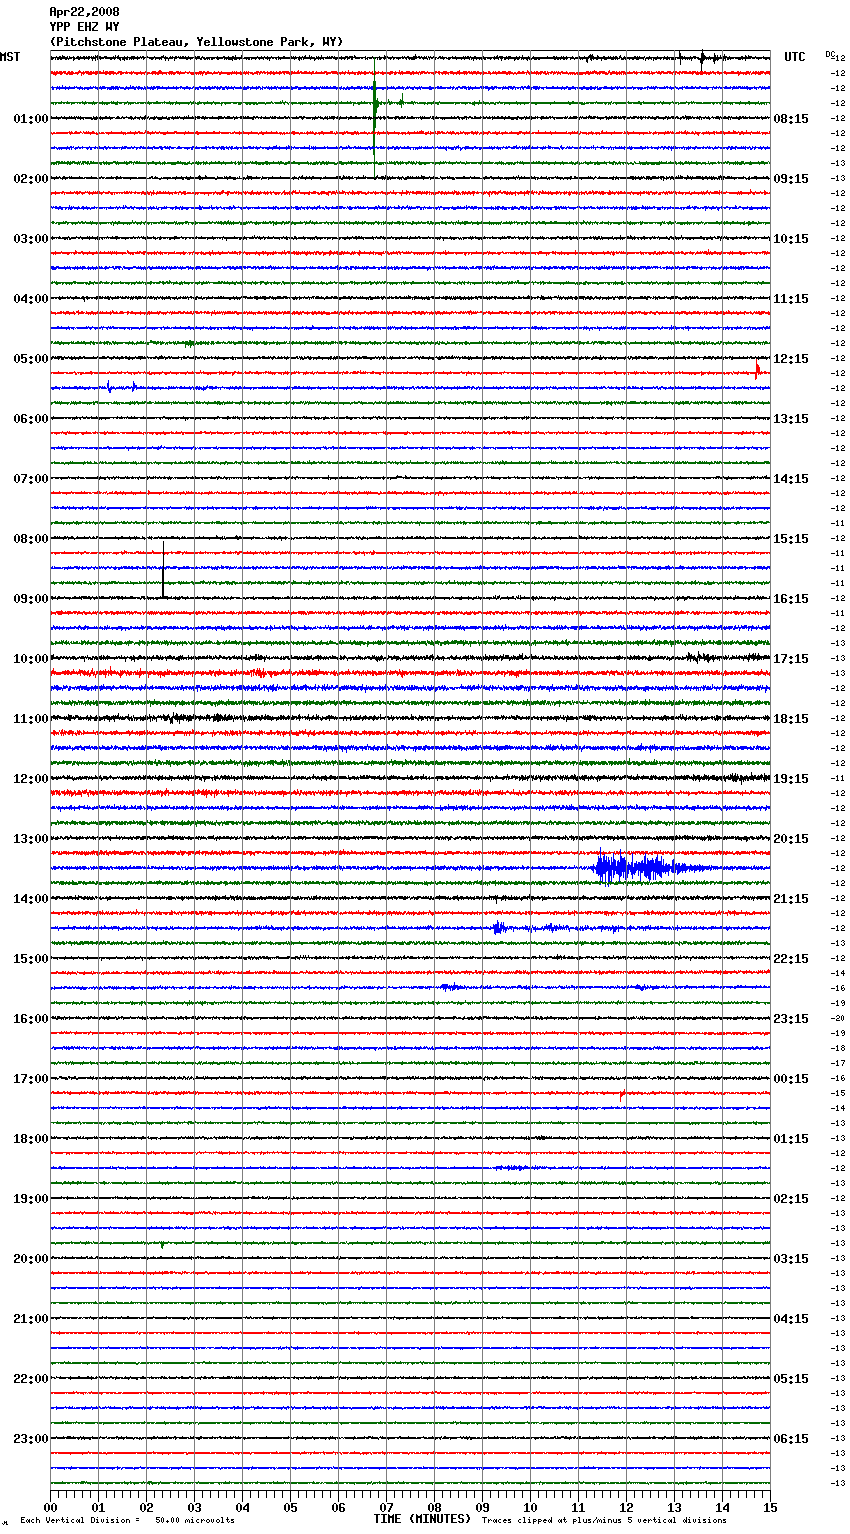Click the 15:15 UTC label

(791, 539)
